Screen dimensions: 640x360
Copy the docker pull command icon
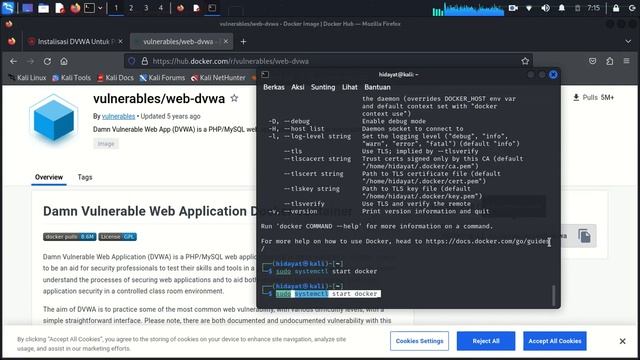pyautogui.click(x=584, y=236)
